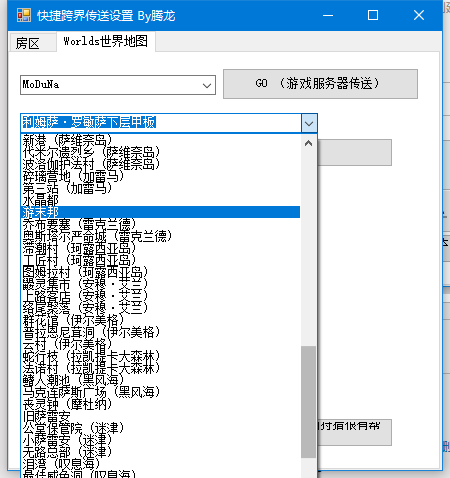
Task: Open the MoDuNa server combo box
Action: tap(118, 85)
